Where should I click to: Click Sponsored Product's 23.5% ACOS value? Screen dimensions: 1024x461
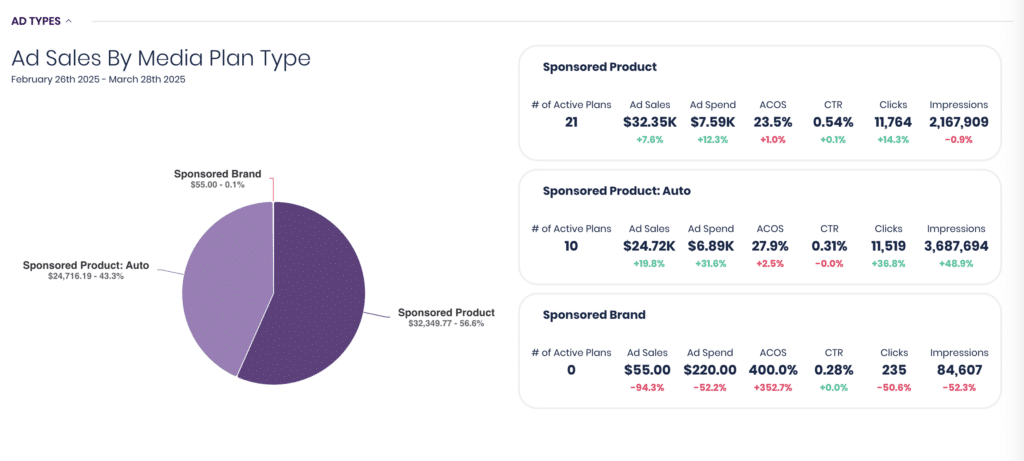point(771,122)
